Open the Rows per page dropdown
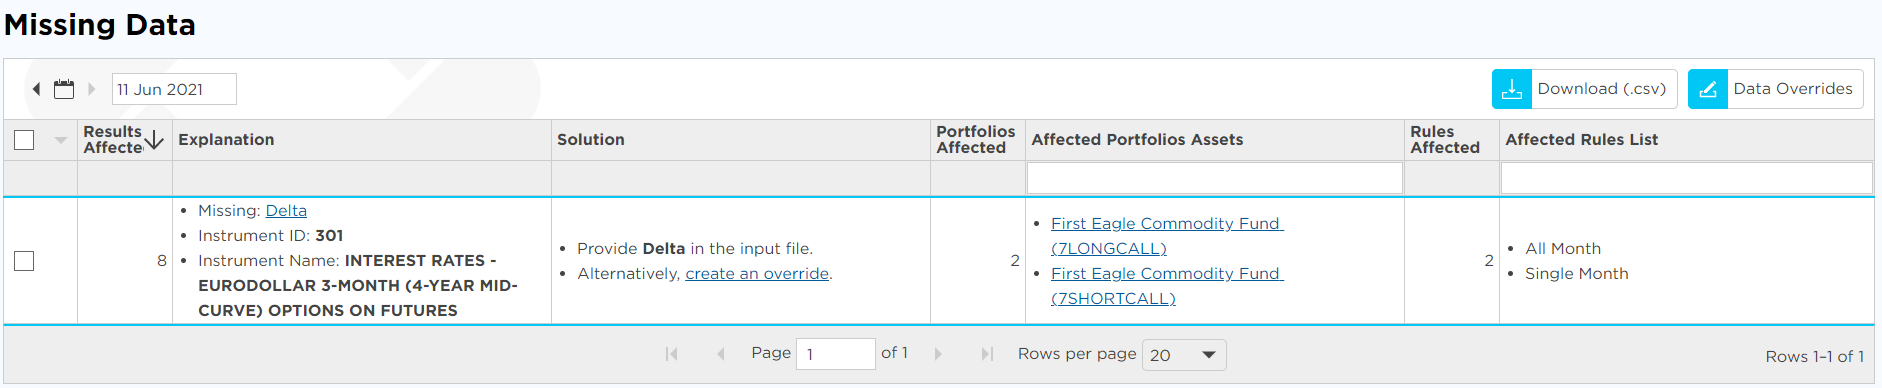This screenshot has width=1882, height=388. (1184, 355)
